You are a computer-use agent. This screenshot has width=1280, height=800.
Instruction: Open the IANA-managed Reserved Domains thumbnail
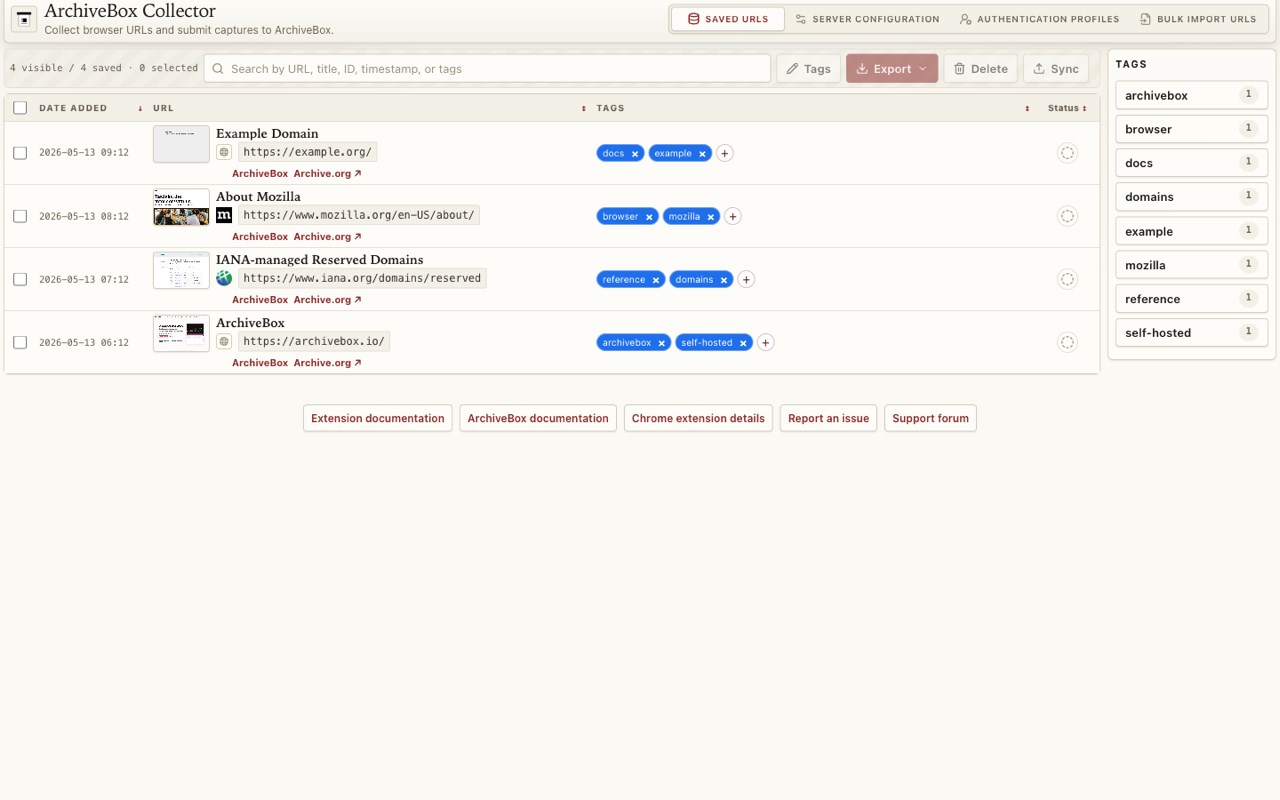pos(181,270)
